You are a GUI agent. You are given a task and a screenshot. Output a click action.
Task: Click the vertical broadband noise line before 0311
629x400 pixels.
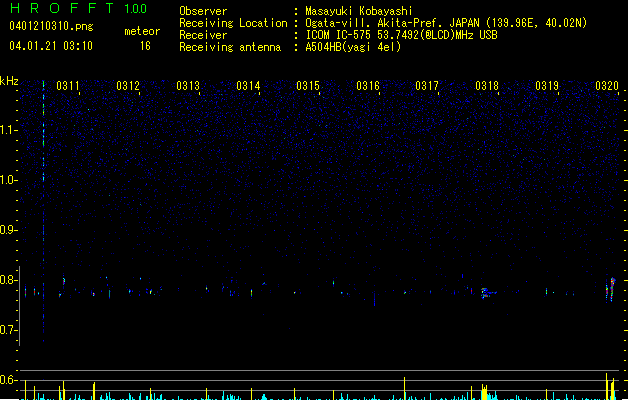pos(43,211)
